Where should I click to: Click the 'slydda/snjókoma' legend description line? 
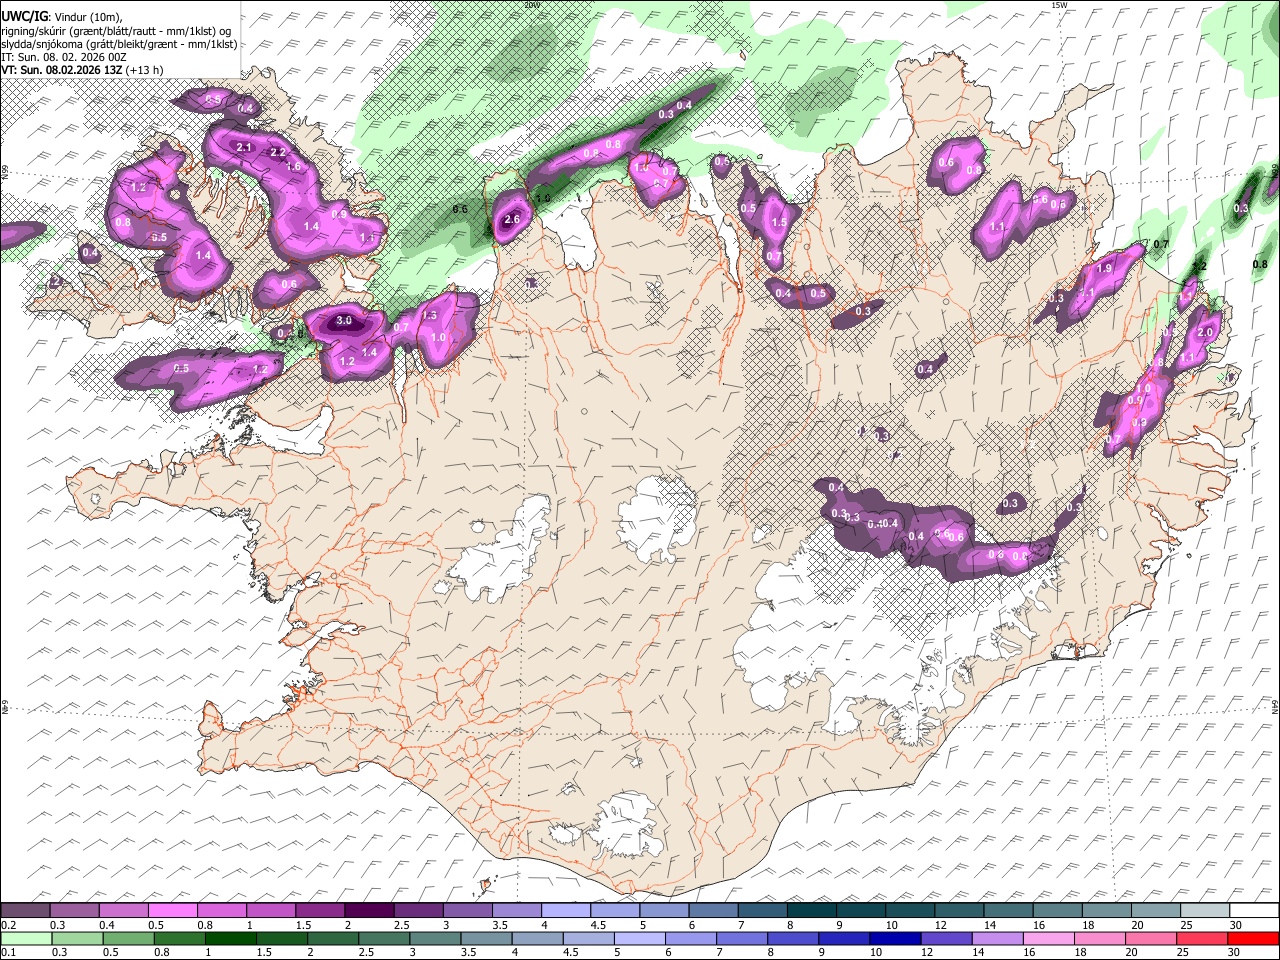(119, 44)
